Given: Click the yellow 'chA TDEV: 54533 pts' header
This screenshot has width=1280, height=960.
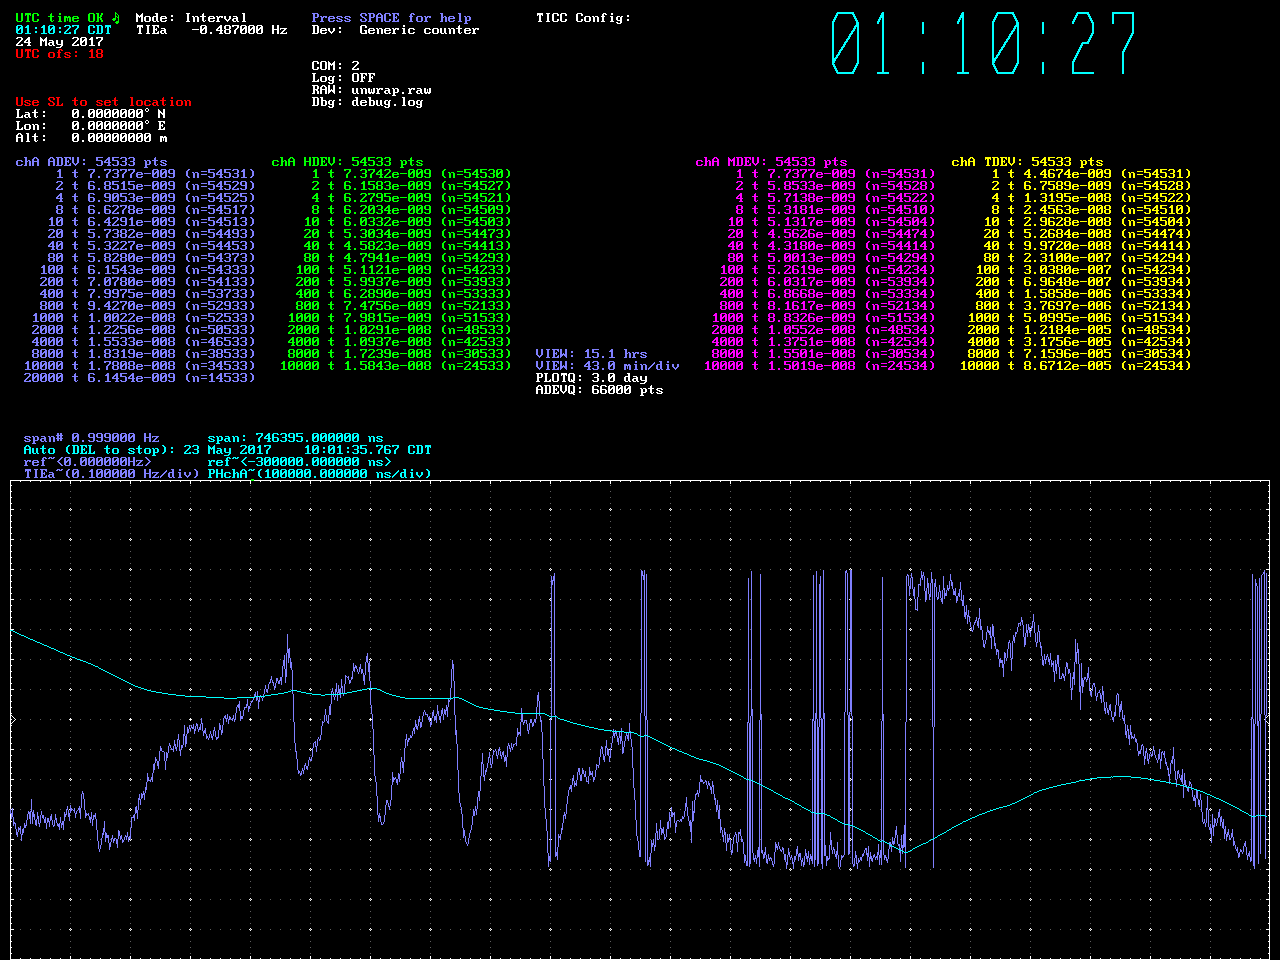Looking at the screenshot, I should [1027, 162].
